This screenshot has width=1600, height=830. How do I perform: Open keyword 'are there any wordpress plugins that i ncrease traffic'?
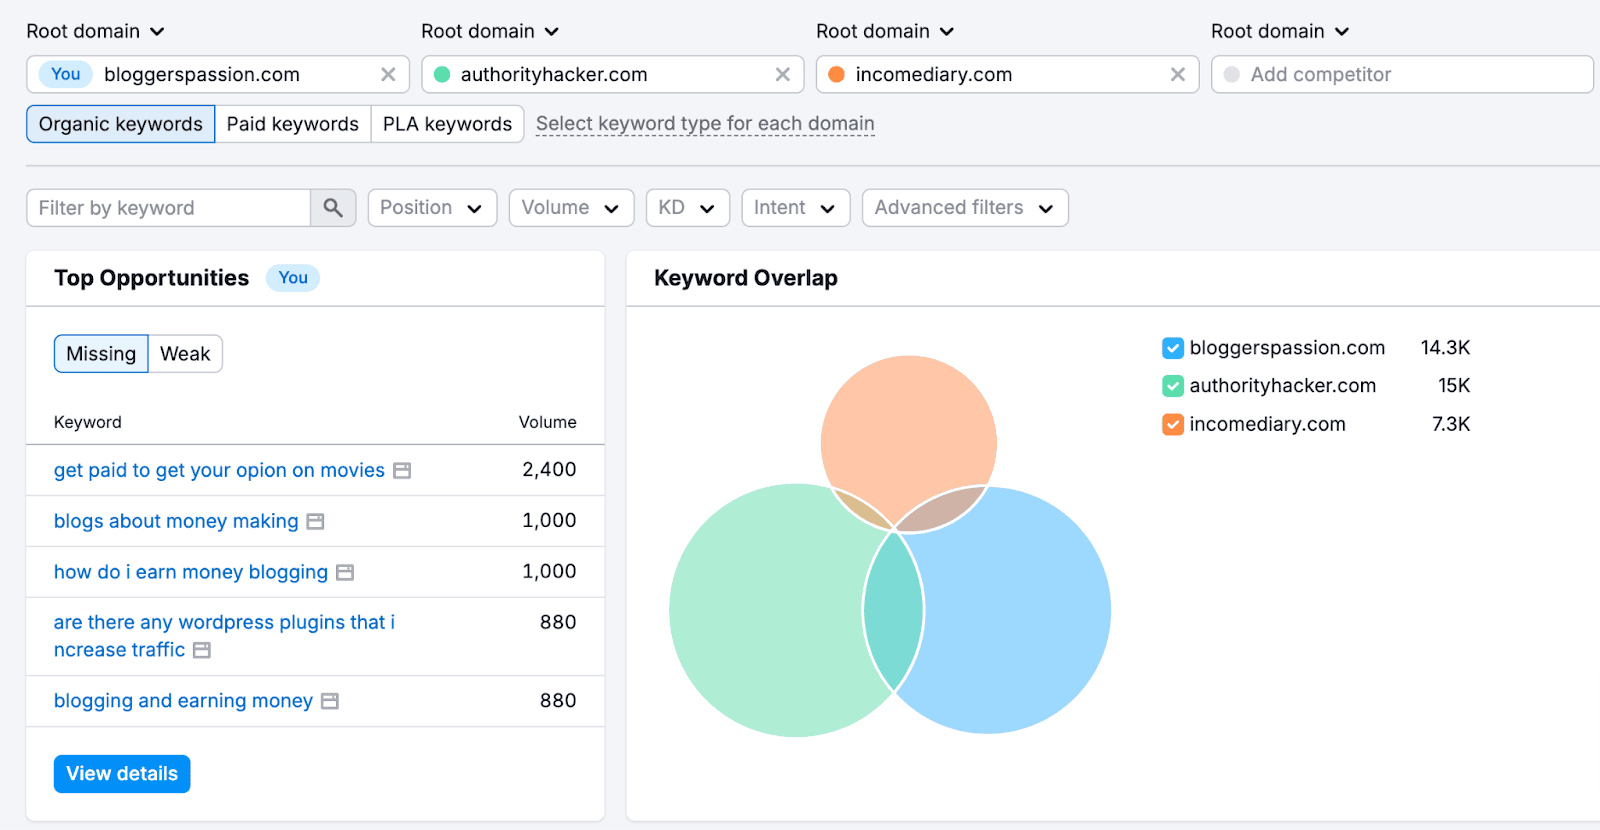[x=224, y=636]
